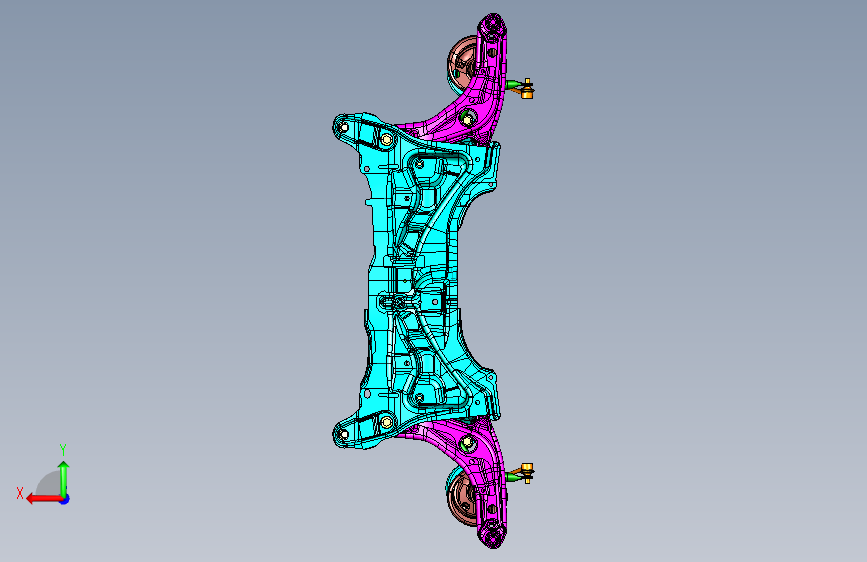Pick the lower brown bushing part

point(462,497)
